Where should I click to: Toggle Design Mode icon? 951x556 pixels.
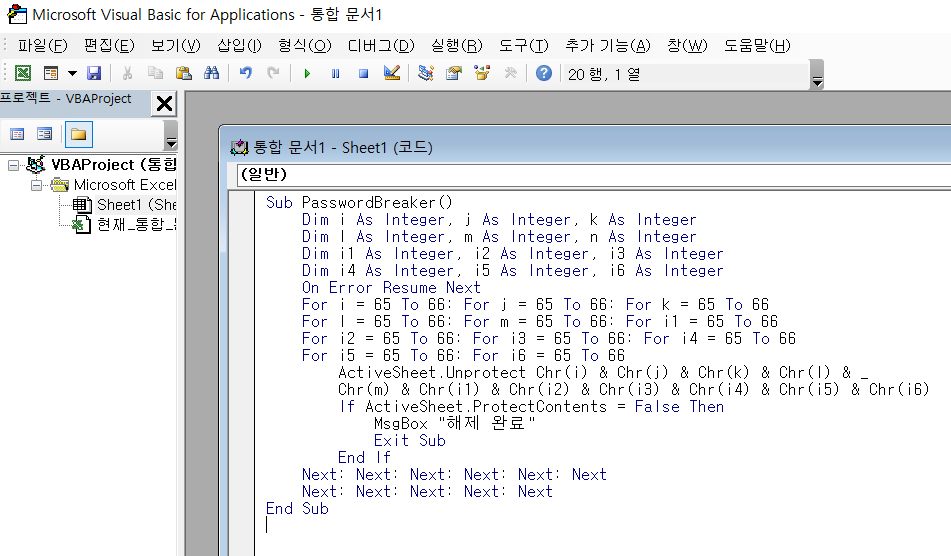[392, 73]
